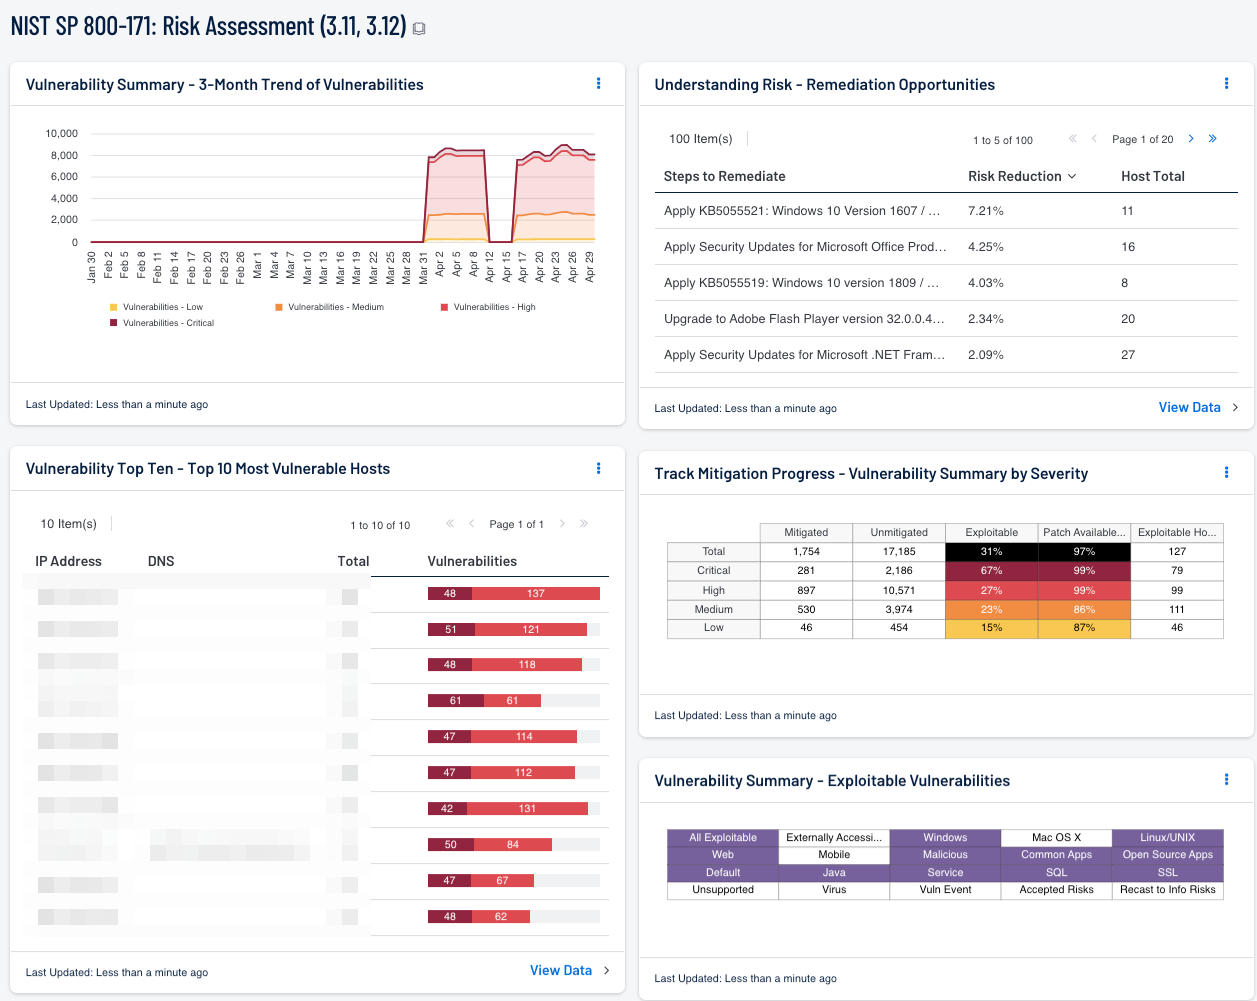Sort by Risk Reduction column chevron
Image resolution: width=1257 pixels, height=1001 pixels.
[x=1072, y=176]
